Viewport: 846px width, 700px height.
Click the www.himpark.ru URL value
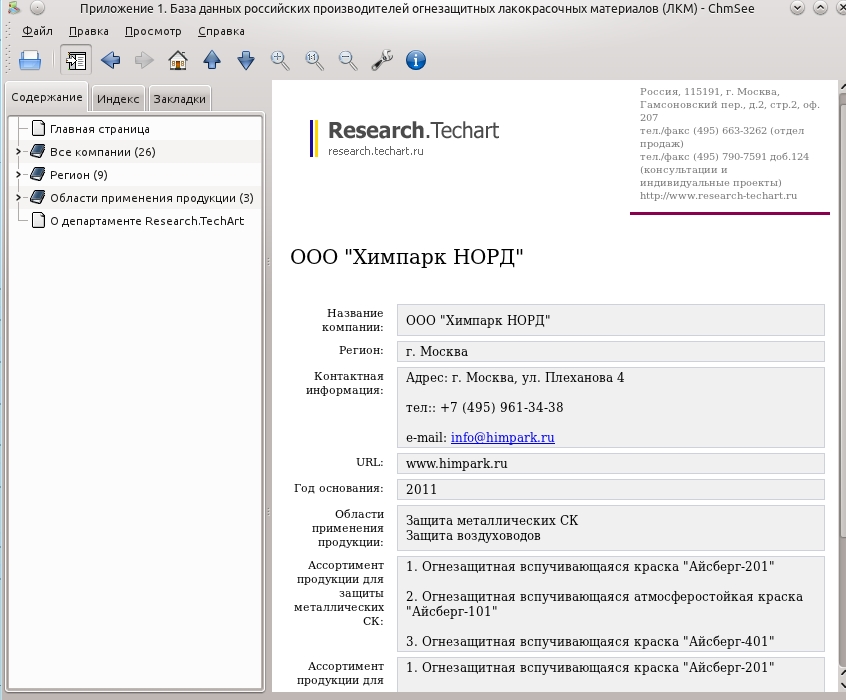(456, 464)
